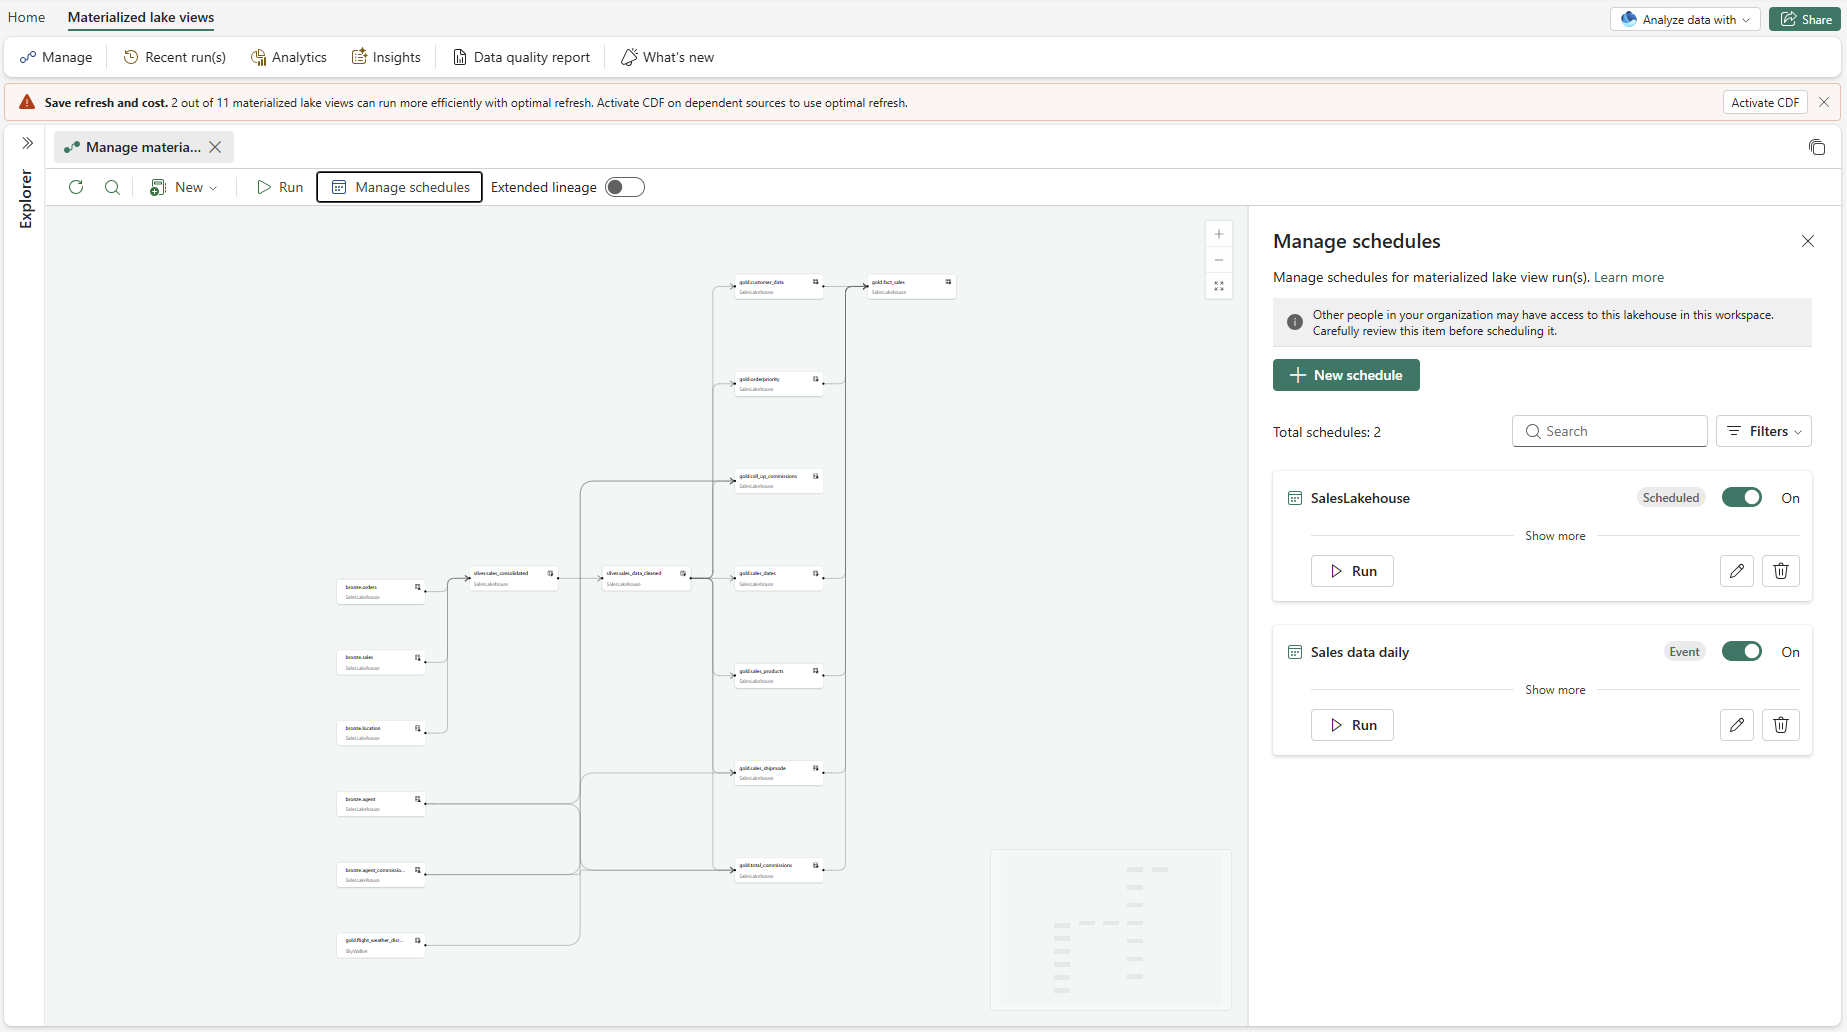Dismiss the Save refresh and cost banner
1847x1032 pixels.
pyautogui.click(x=1824, y=102)
